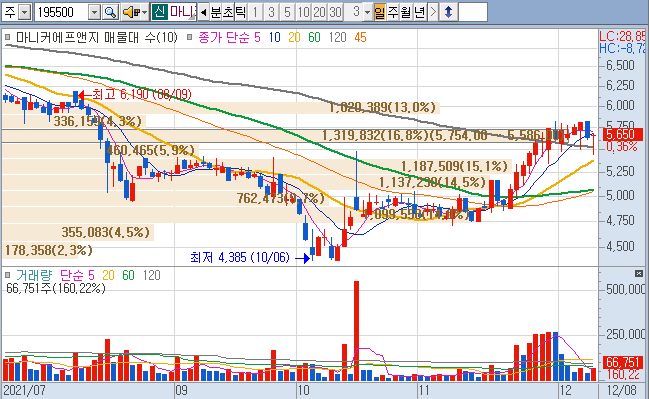Viewport: 649px width, 399px height.
Task: Toggle 마니커에프앤지 indicator square marker
Action: coord(7,37)
